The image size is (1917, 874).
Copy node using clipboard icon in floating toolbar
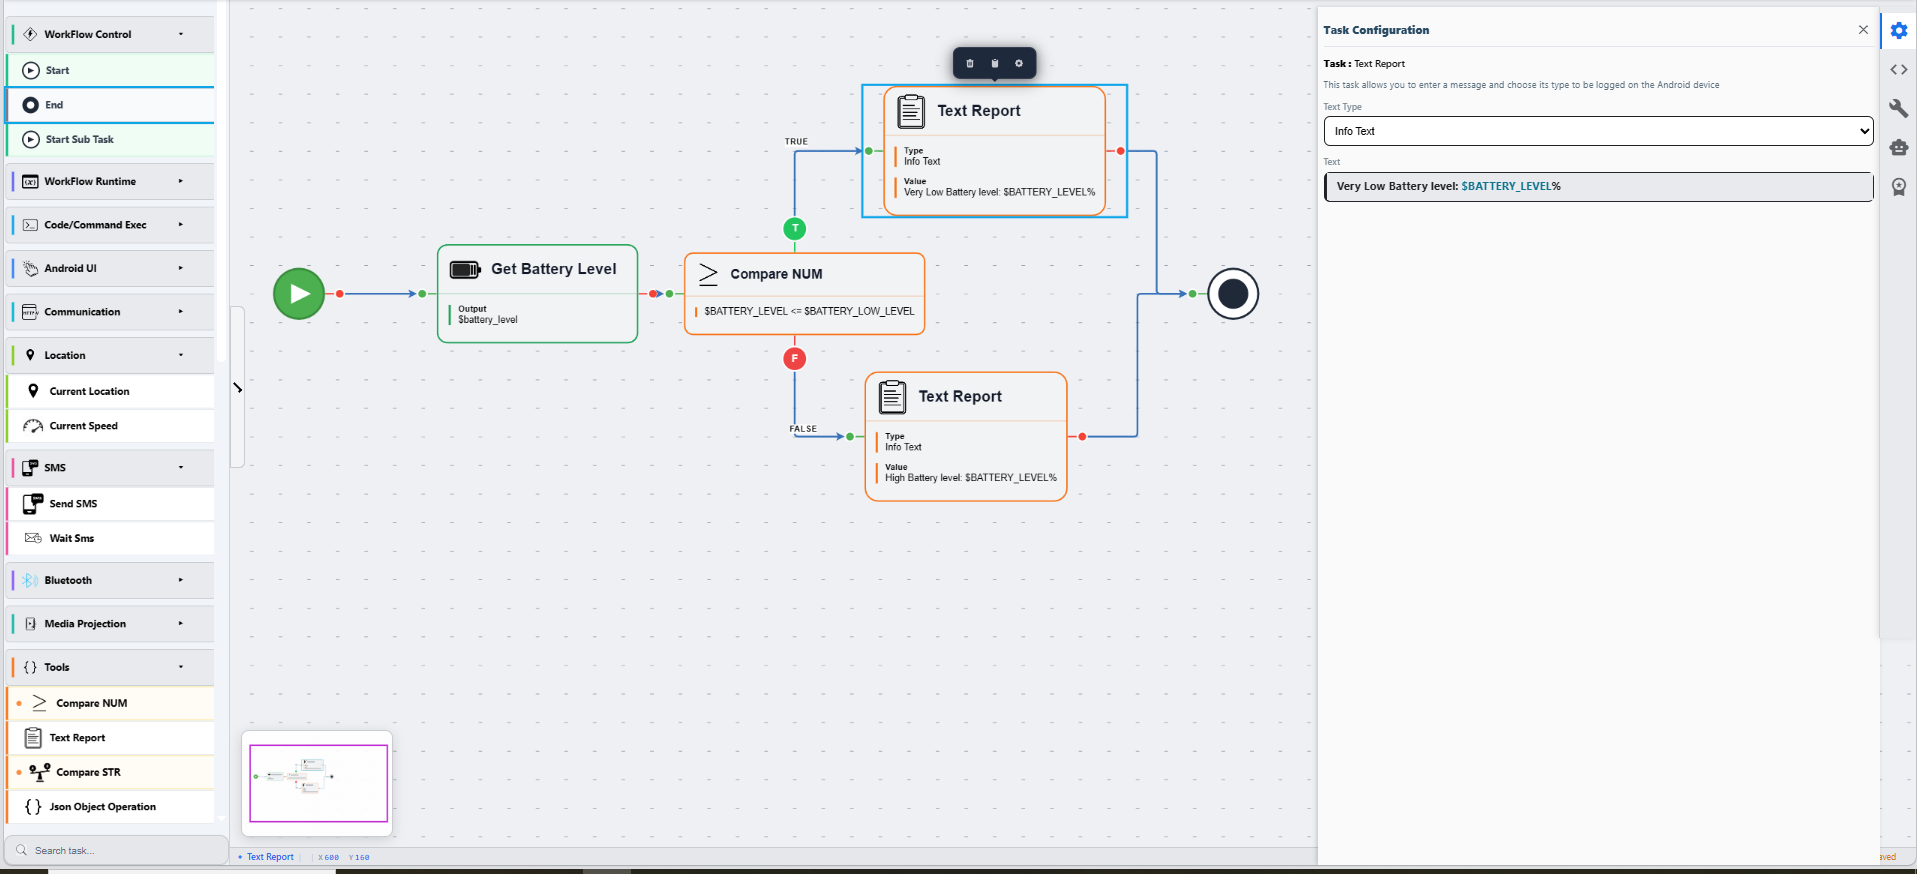pyautogui.click(x=995, y=63)
